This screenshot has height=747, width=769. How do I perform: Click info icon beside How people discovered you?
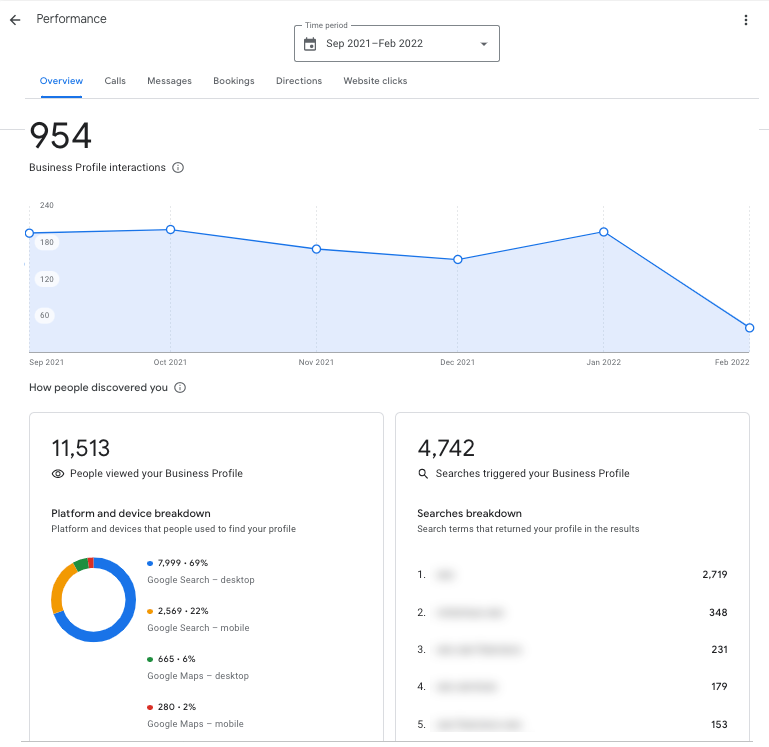180,388
